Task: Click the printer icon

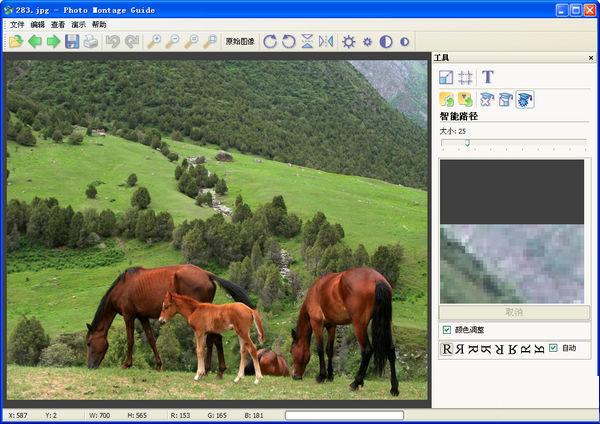Action: click(91, 41)
